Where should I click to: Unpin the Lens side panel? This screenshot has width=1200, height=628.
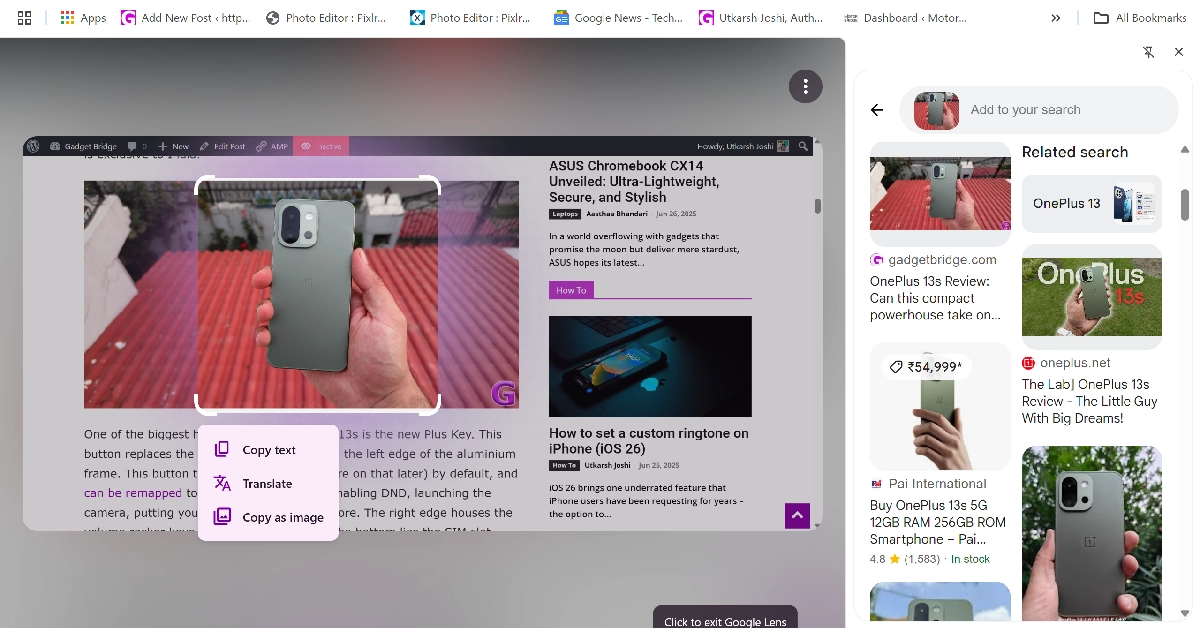(x=1149, y=52)
